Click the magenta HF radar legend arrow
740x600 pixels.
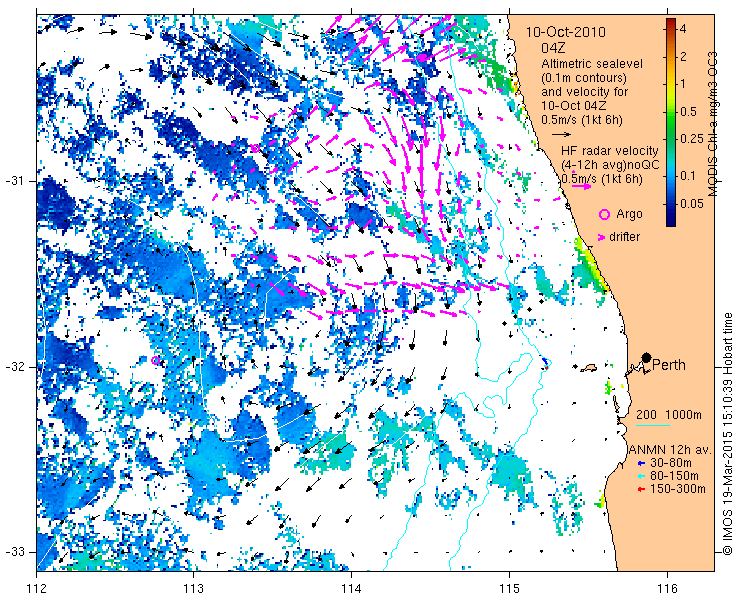[x=581, y=186]
